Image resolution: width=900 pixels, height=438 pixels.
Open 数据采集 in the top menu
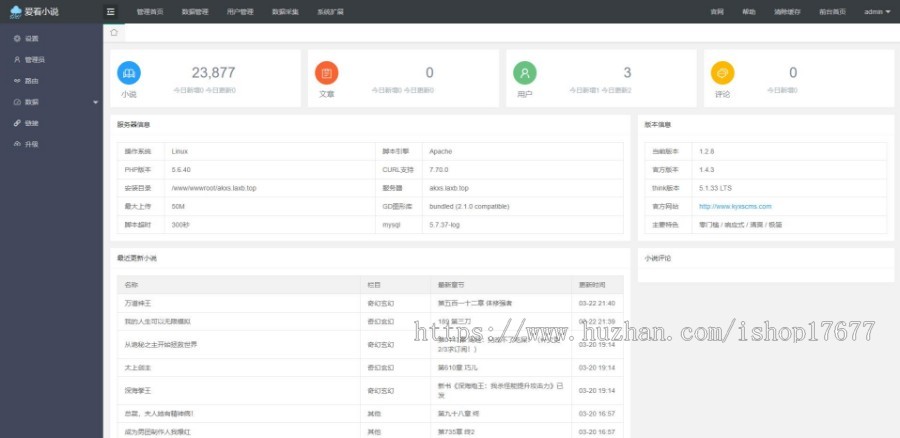(x=285, y=11)
